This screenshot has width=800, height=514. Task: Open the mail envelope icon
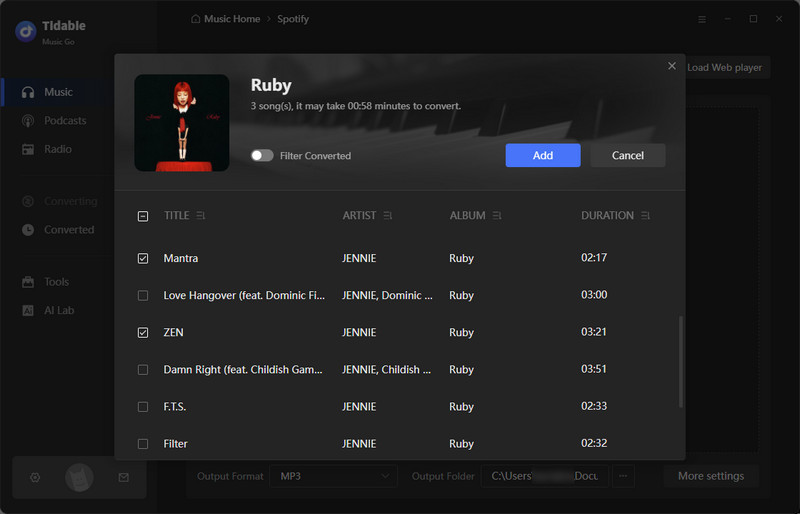(x=123, y=477)
